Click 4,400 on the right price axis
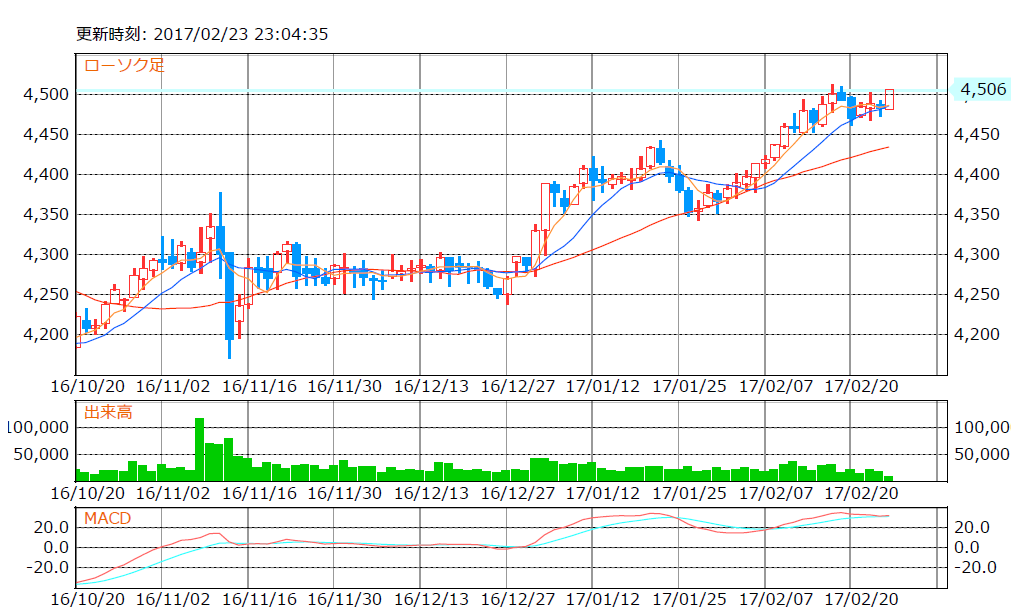Screen dimensions: 1011x611 pyautogui.click(x=976, y=175)
